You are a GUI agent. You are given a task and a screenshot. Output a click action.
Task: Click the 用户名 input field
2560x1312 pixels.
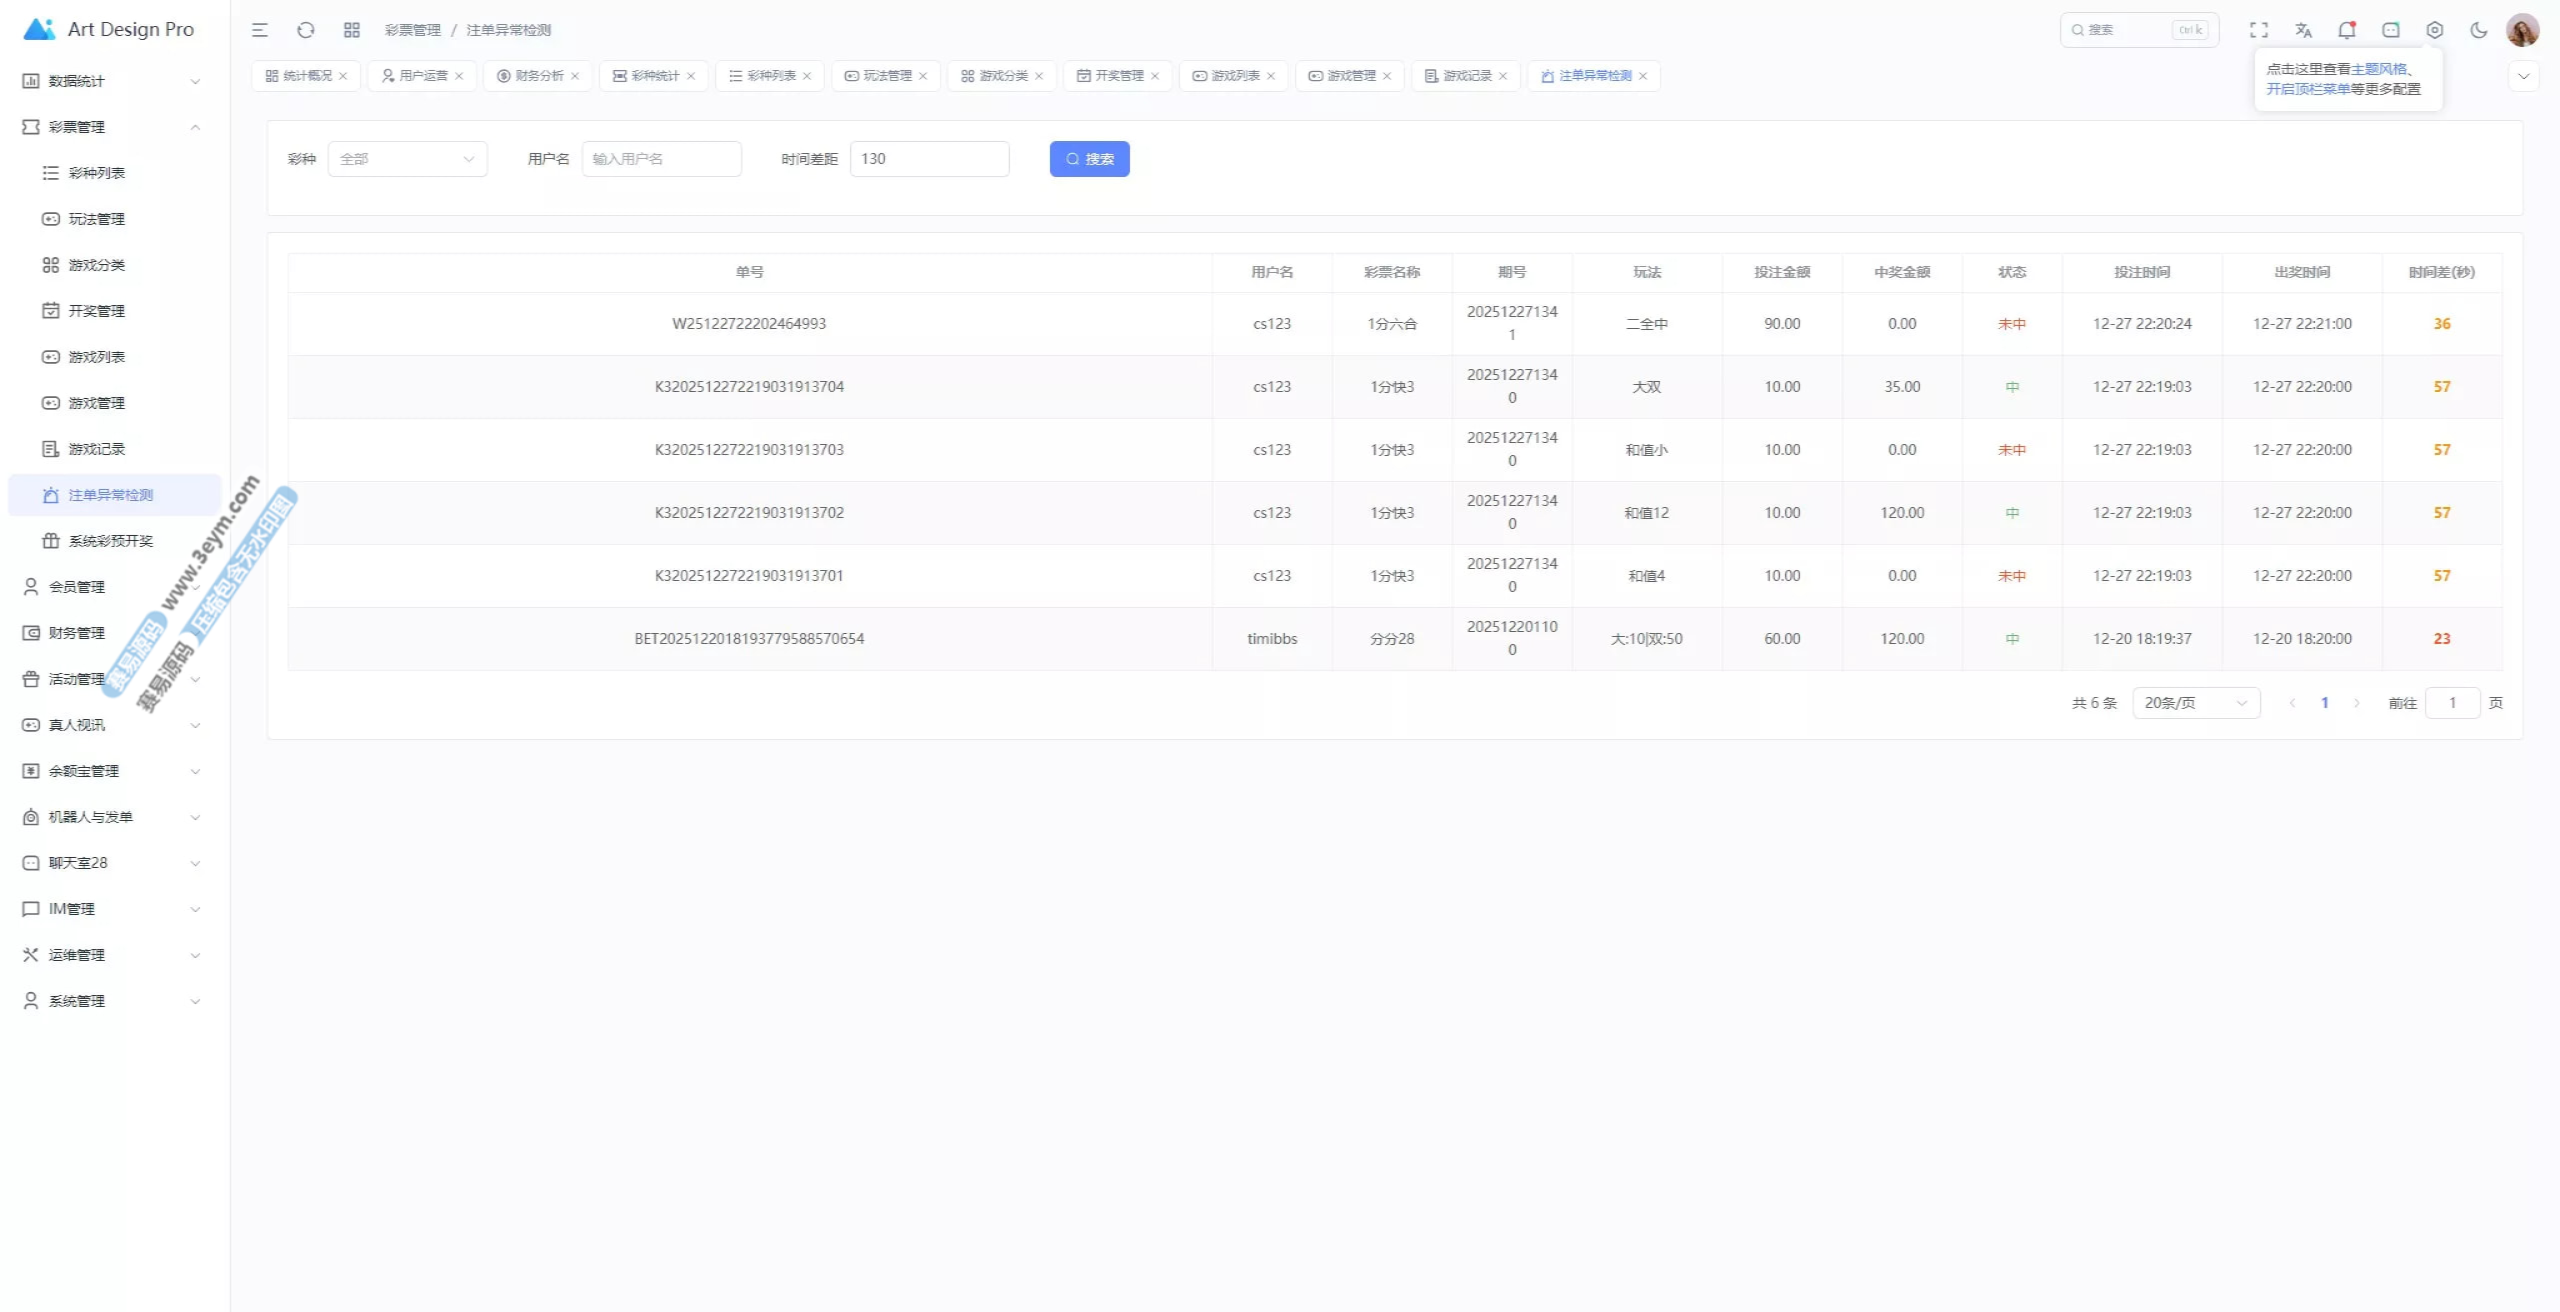click(x=661, y=159)
